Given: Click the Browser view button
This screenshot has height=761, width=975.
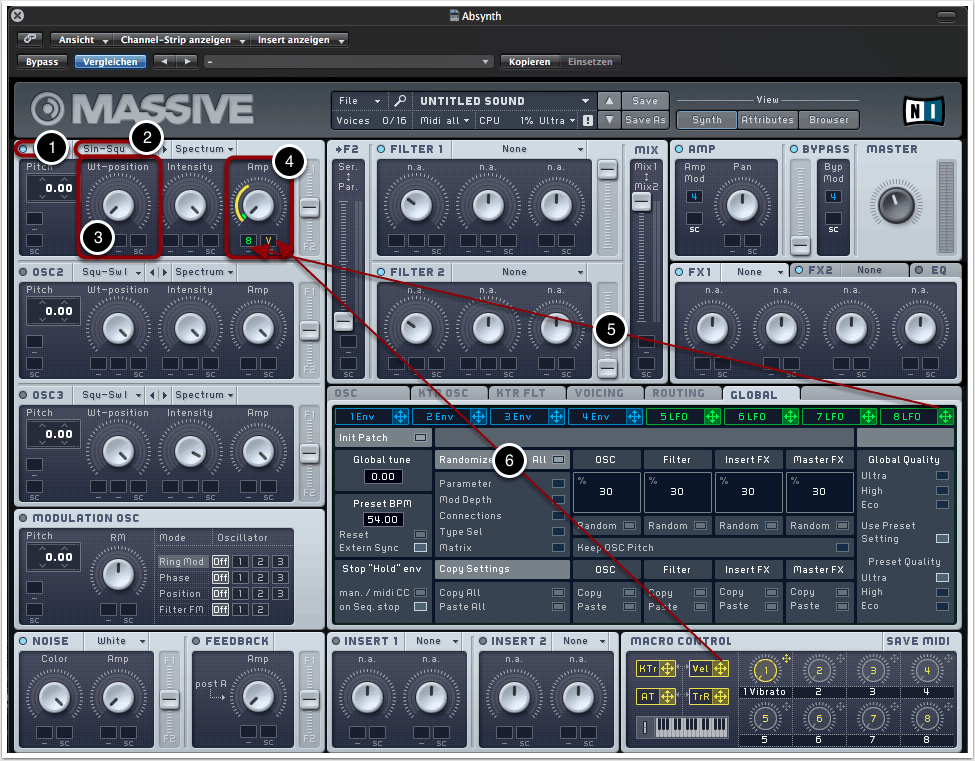Looking at the screenshot, I should coord(829,120).
